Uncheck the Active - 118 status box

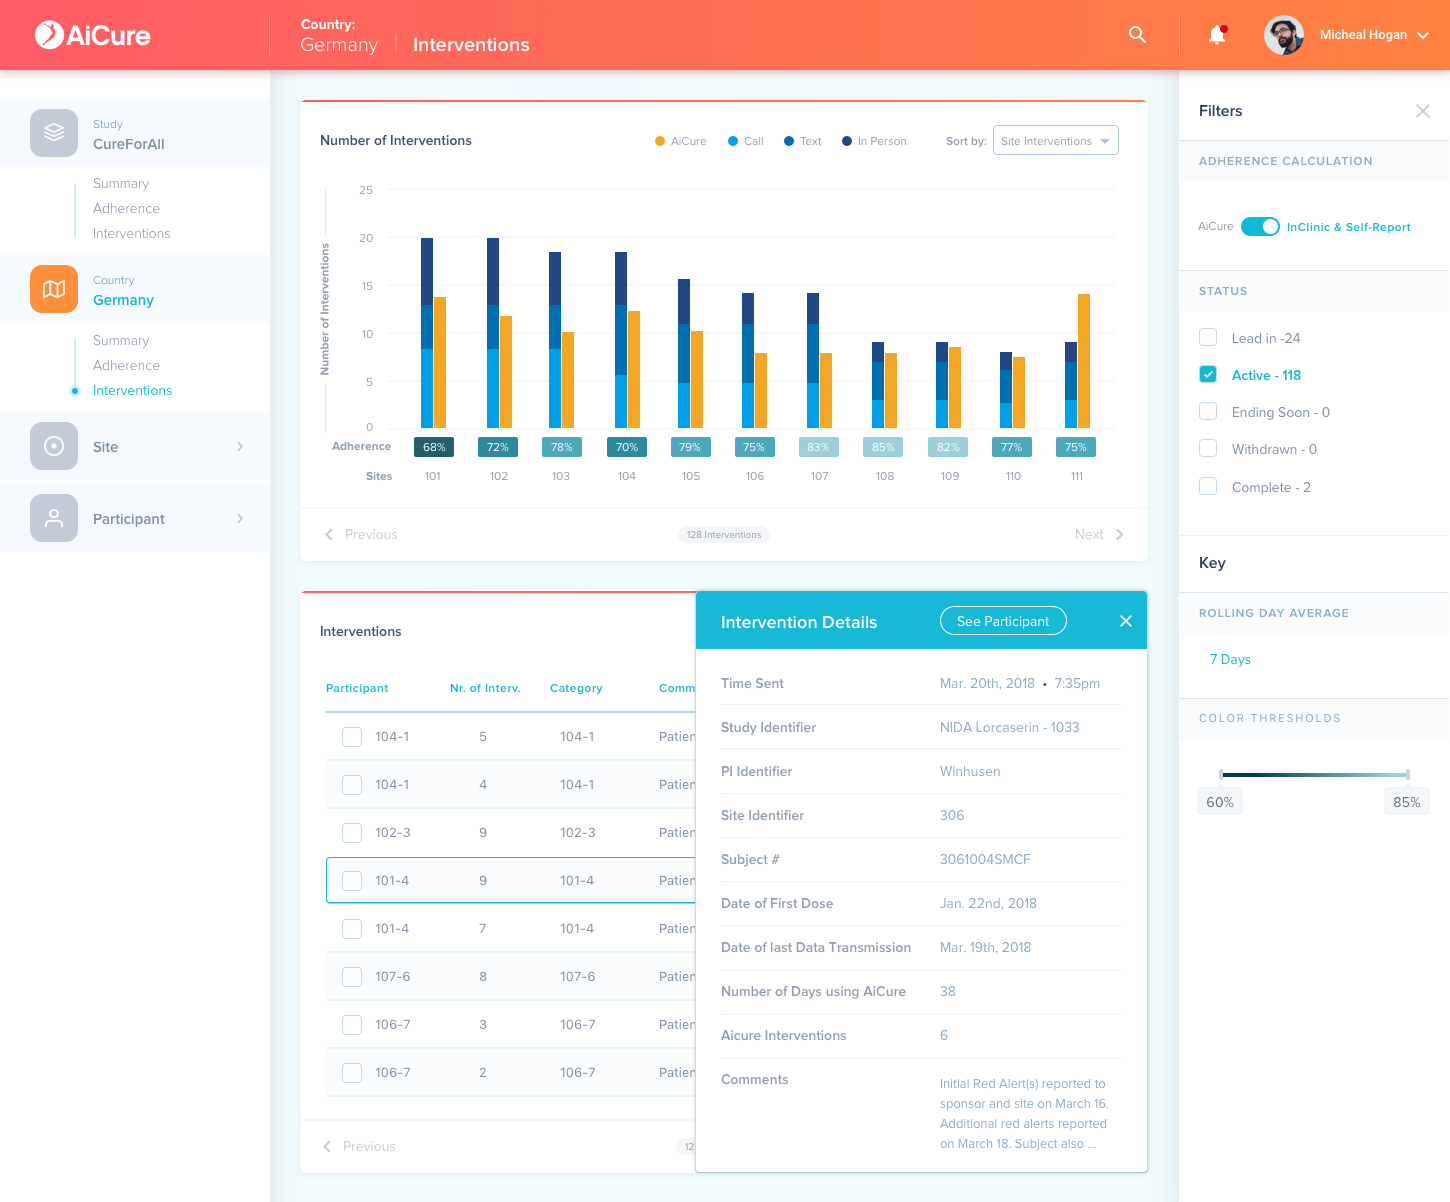coord(1208,374)
